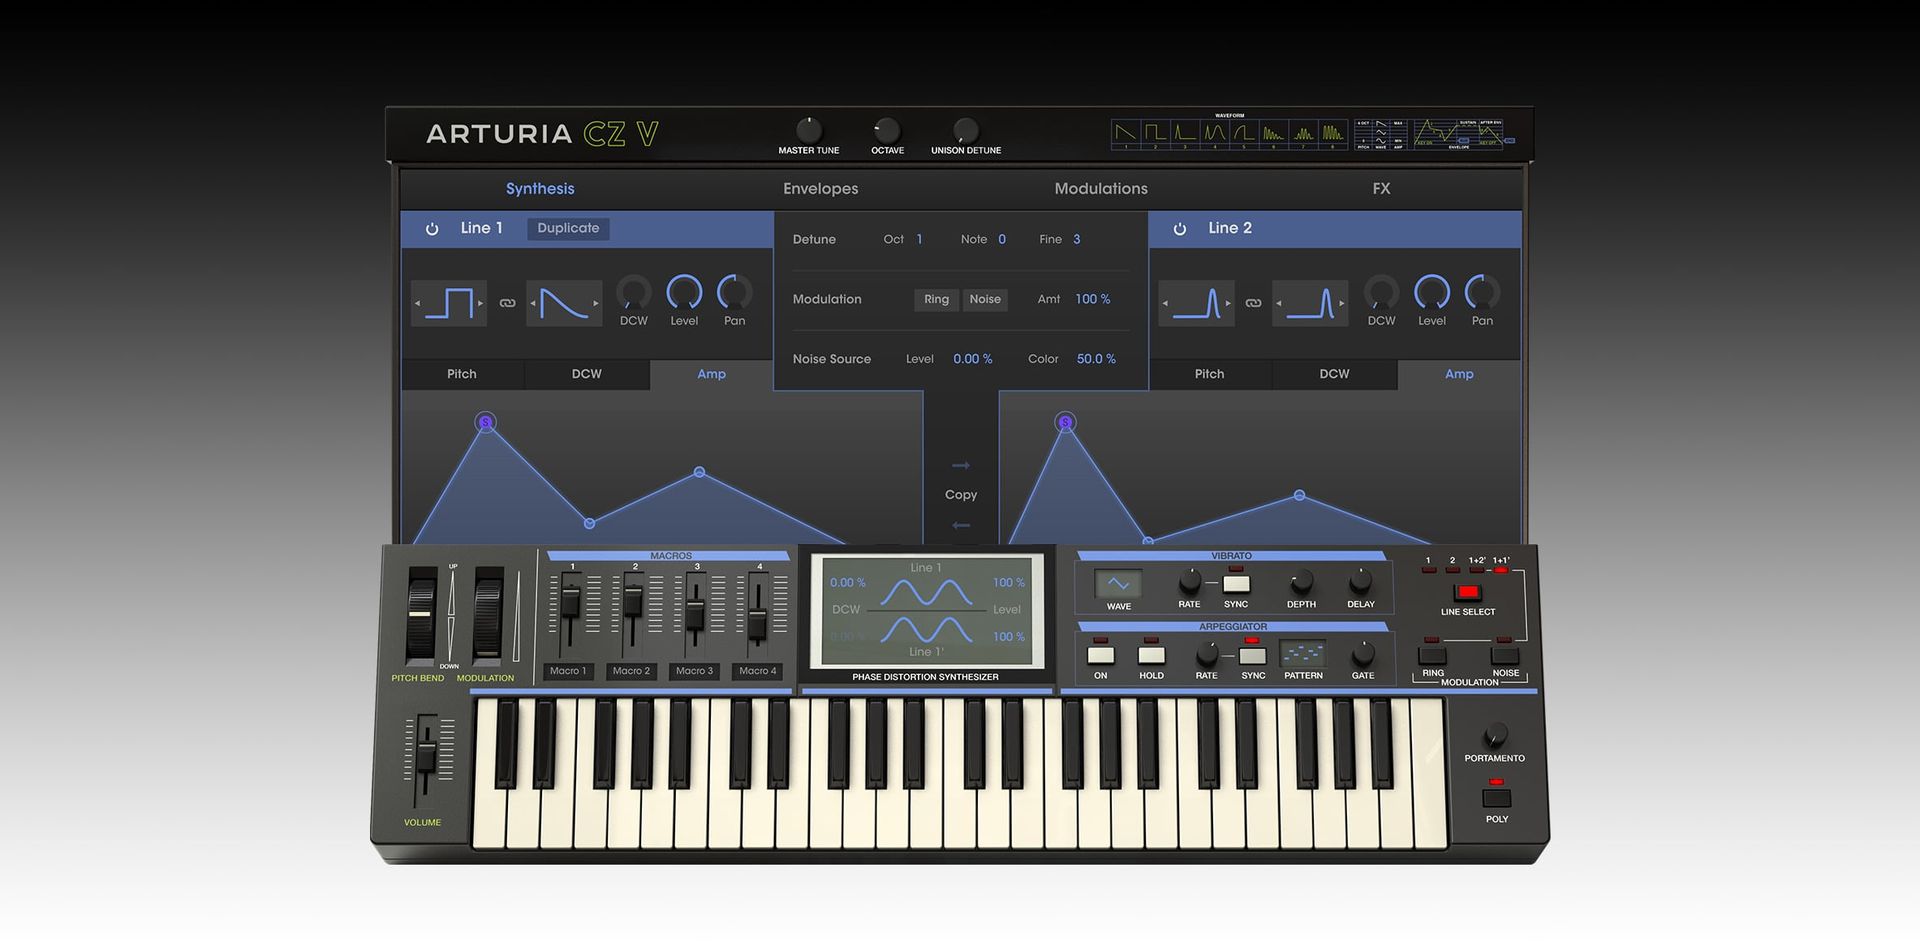This screenshot has width=1920, height=945.
Task: Click the Vibrato Depth knob
Action: (1301, 581)
